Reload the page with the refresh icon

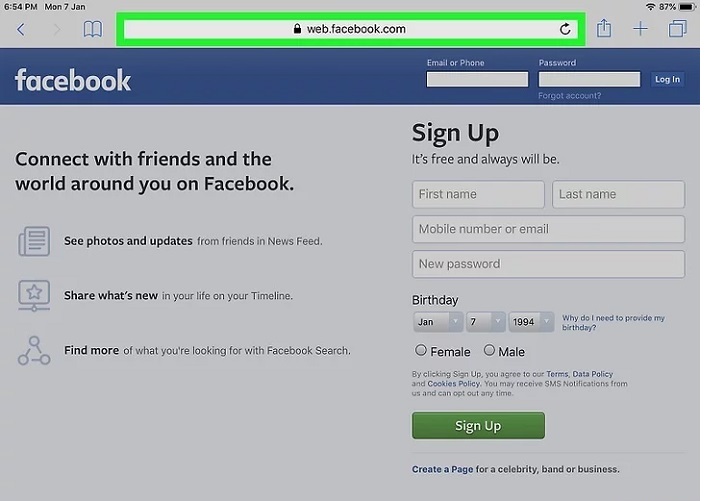point(565,29)
